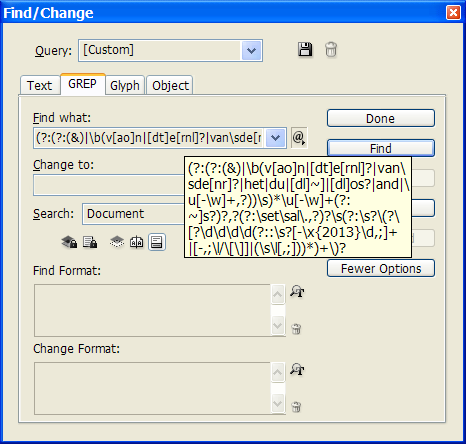Viewport: 466px width, 444px height.
Task: Click the Delete Query trash icon
Action: (331, 50)
